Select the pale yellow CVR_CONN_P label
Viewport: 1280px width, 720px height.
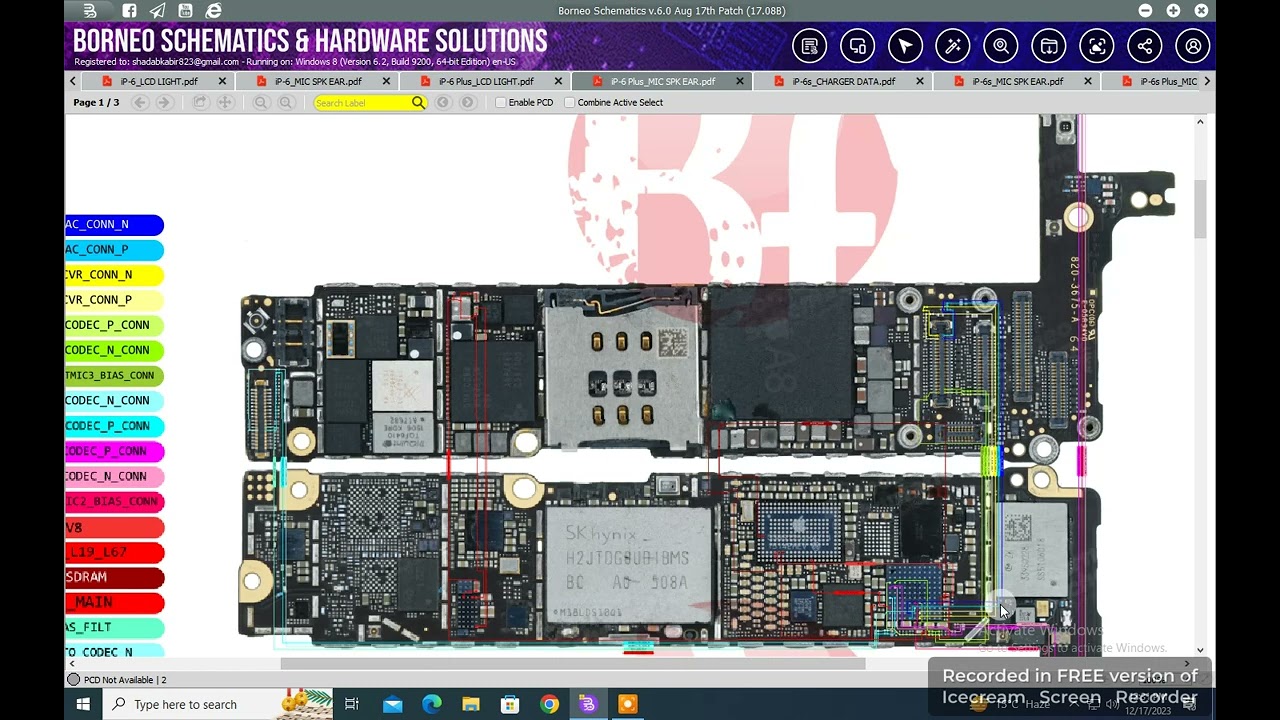114,299
